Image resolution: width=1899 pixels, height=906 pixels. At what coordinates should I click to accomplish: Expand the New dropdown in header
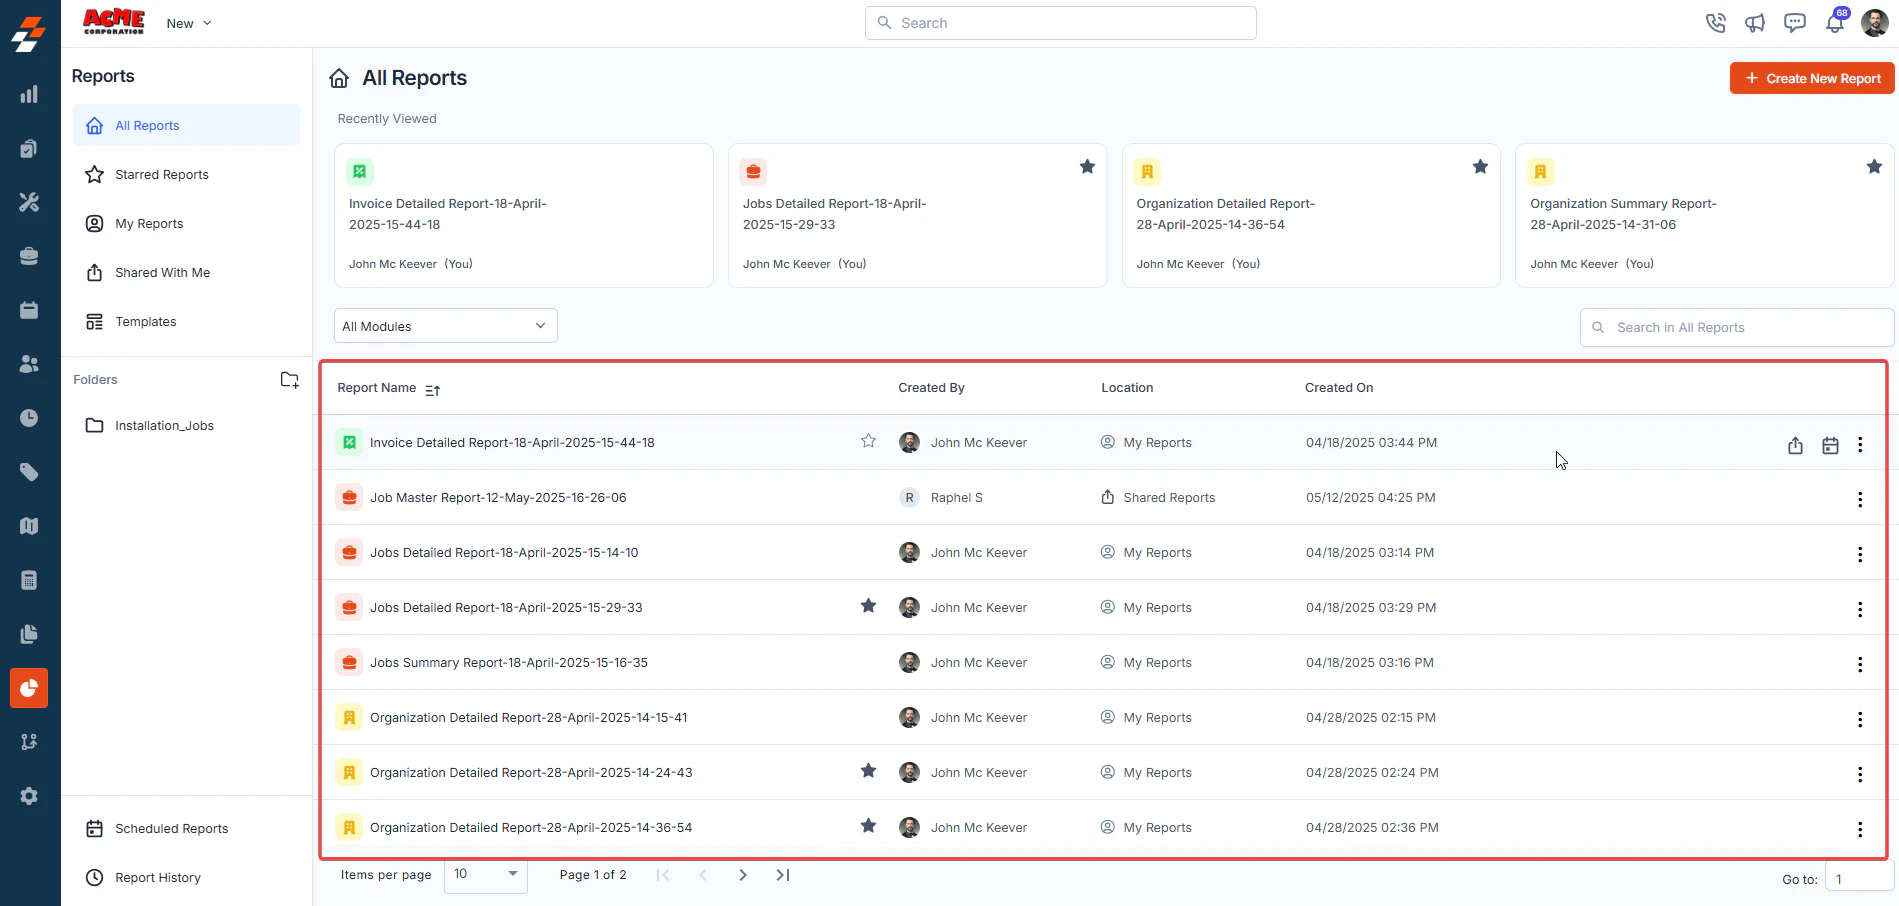coord(189,23)
